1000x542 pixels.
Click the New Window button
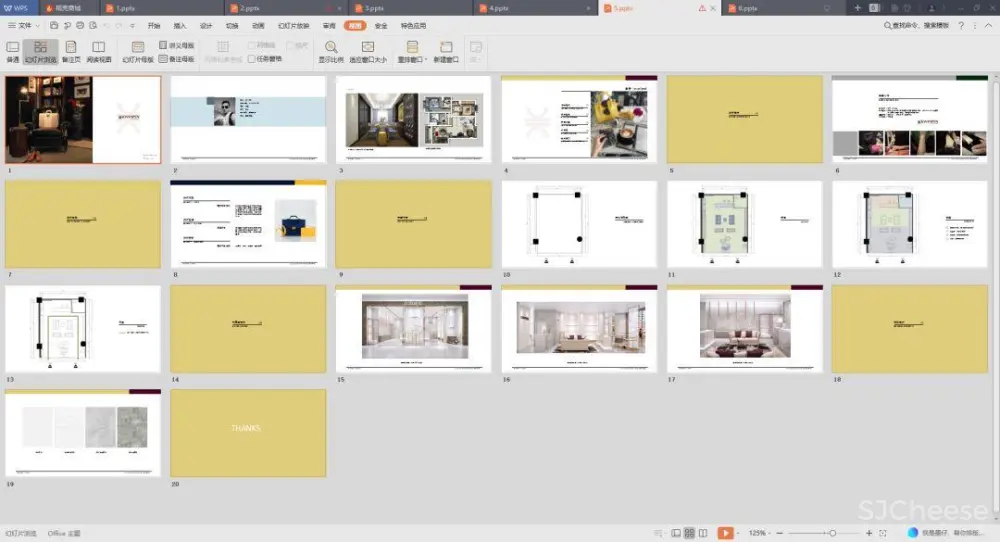tap(446, 51)
